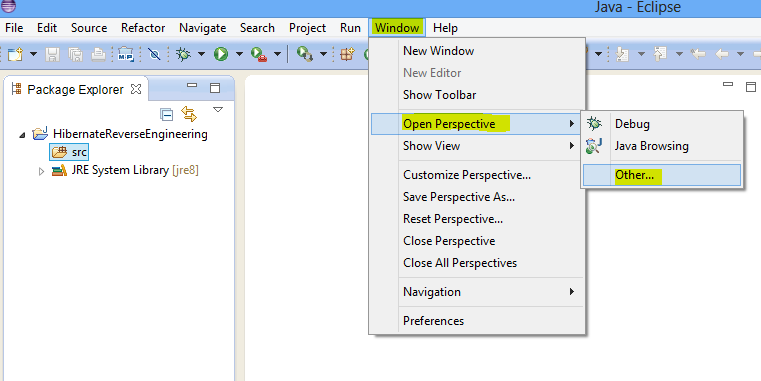The height and width of the screenshot is (381, 761).
Task: Launch Debug with the bug icon
Action: tap(183, 54)
